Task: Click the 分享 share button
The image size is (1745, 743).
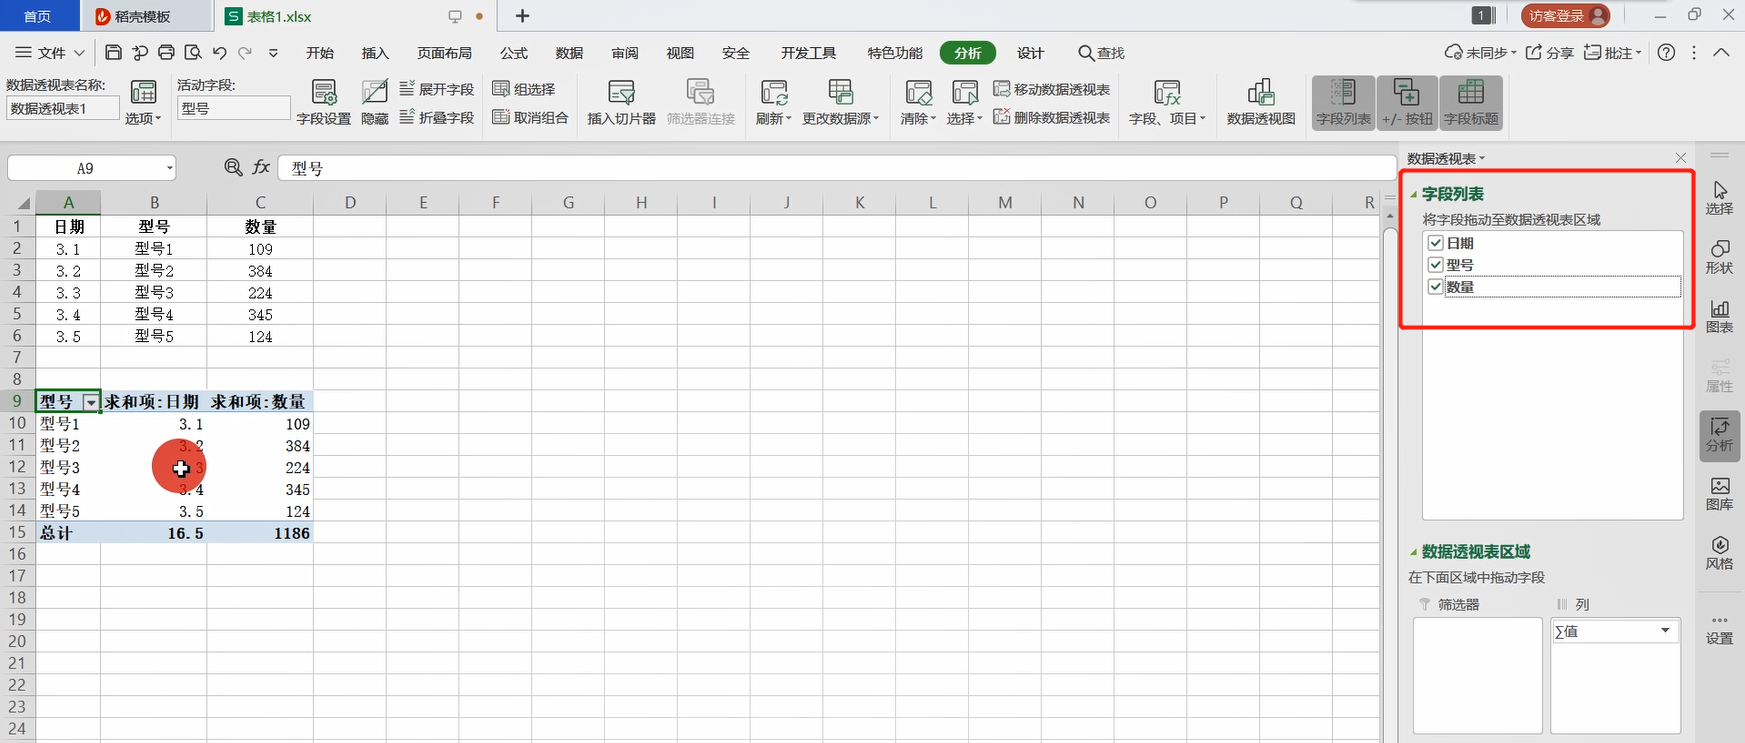Action: [x=1549, y=53]
